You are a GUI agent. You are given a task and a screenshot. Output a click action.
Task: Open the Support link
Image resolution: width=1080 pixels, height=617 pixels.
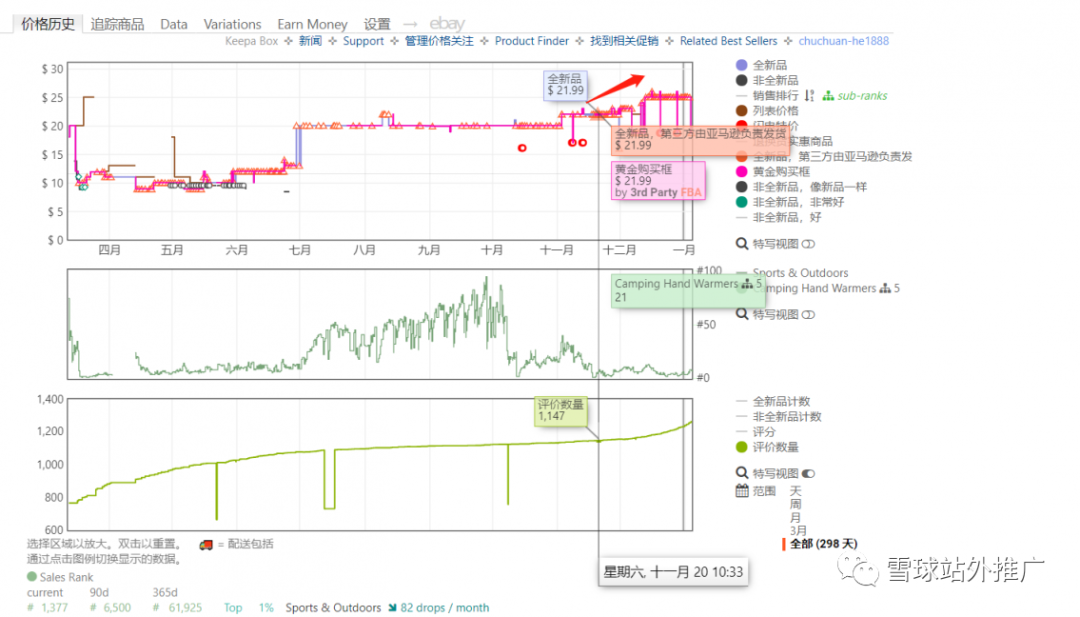pos(363,41)
